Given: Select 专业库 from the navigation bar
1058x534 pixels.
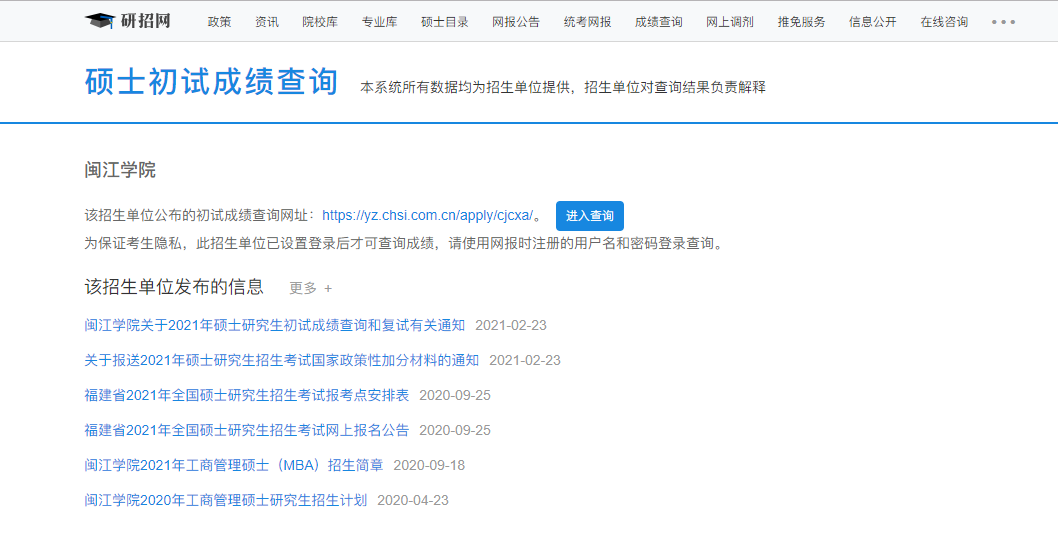Looking at the screenshot, I should tap(379, 22).
